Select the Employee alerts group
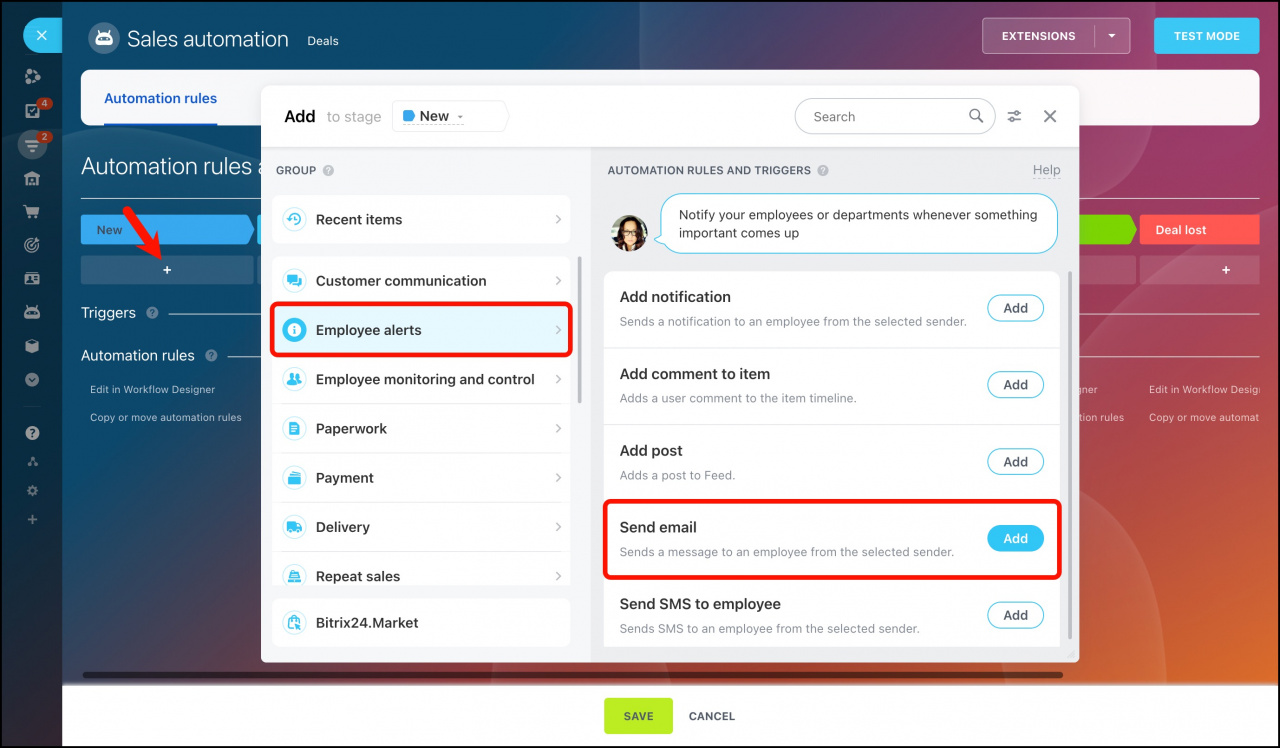Viewport: 1280px width, 748px height. [x=421, y=330]
